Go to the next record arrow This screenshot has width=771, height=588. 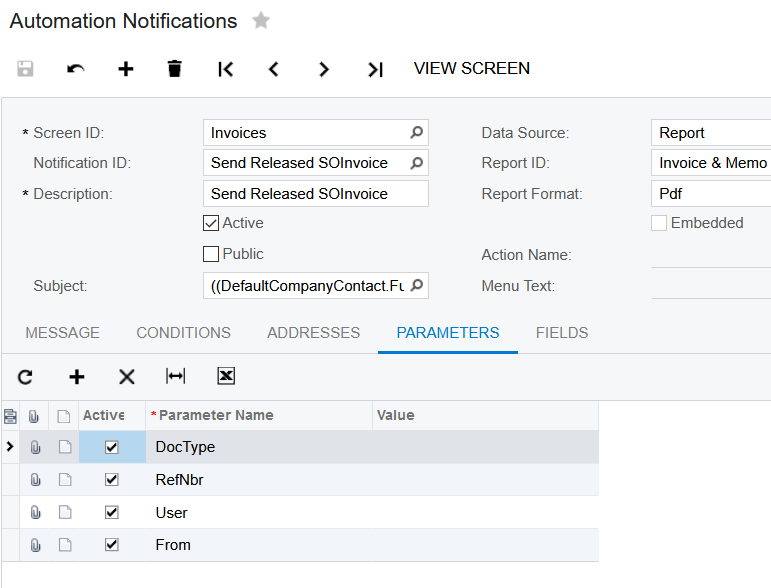(x=324, y=69)
